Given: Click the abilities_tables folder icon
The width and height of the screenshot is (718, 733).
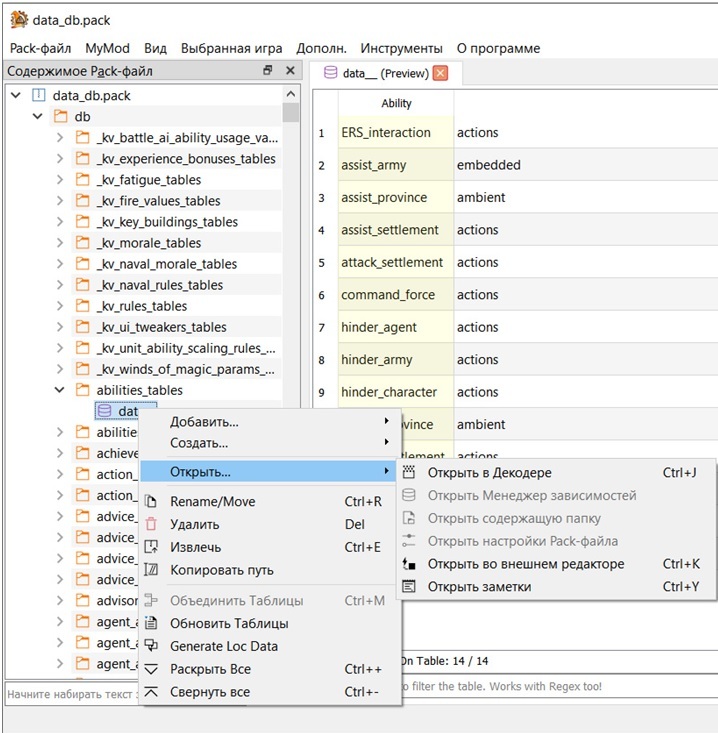Looking at the screenshot, I should [82, 390].
